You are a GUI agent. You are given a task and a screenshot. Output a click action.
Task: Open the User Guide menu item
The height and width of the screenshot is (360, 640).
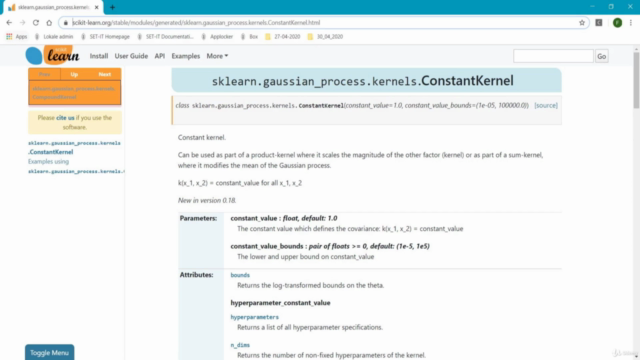[131, 56]
